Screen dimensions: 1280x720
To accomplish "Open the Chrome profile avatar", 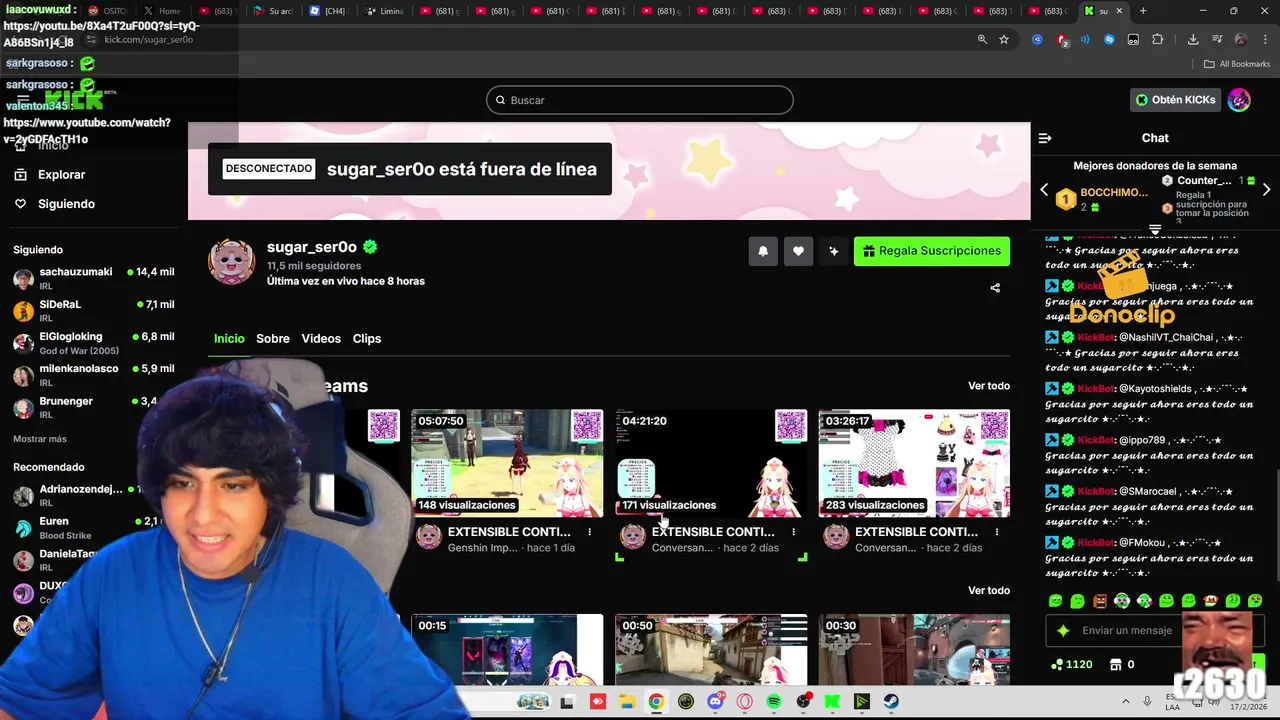I will 1241,39.
